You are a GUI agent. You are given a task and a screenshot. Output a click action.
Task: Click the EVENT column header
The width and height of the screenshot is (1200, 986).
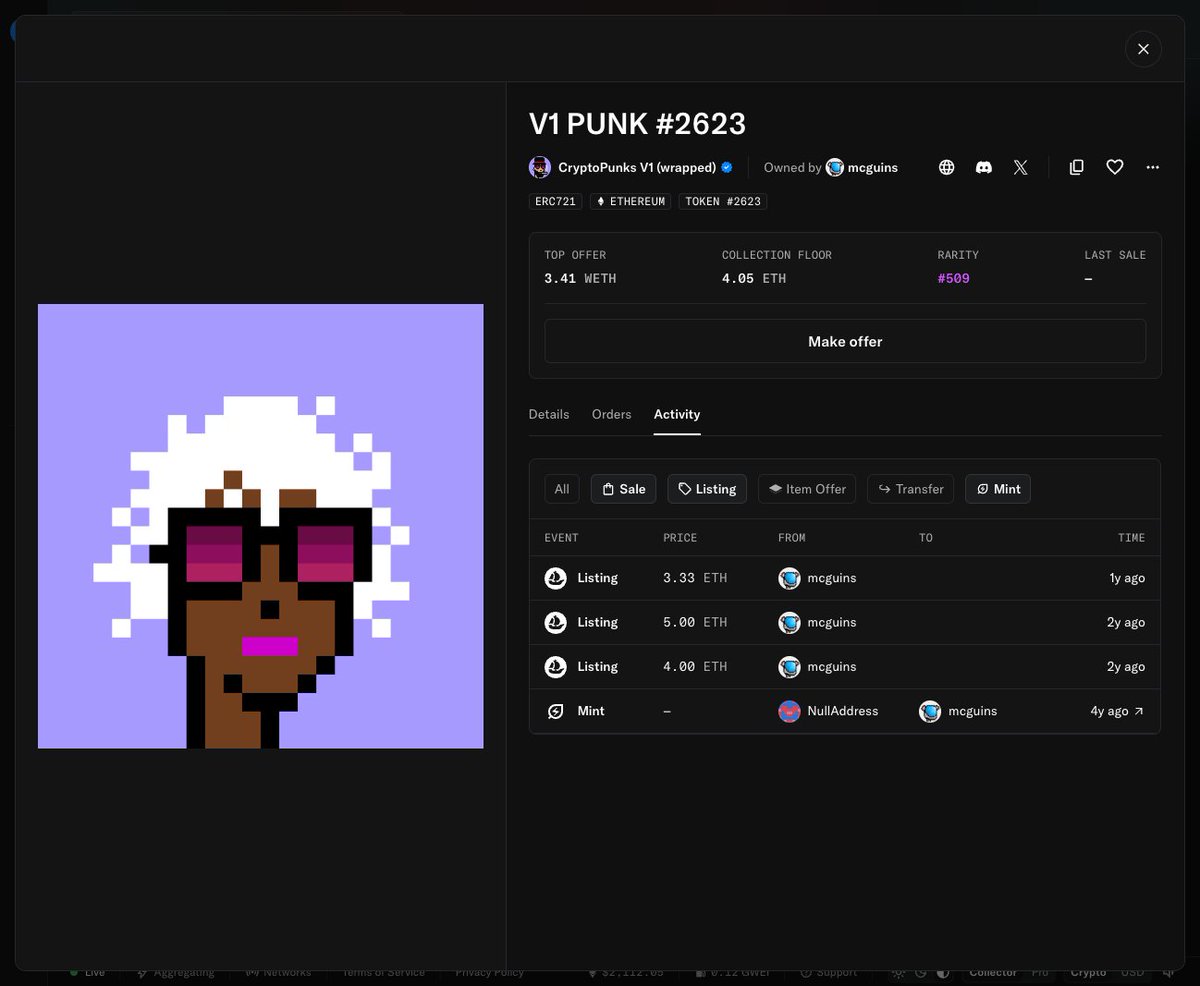(x=561, y=538)
